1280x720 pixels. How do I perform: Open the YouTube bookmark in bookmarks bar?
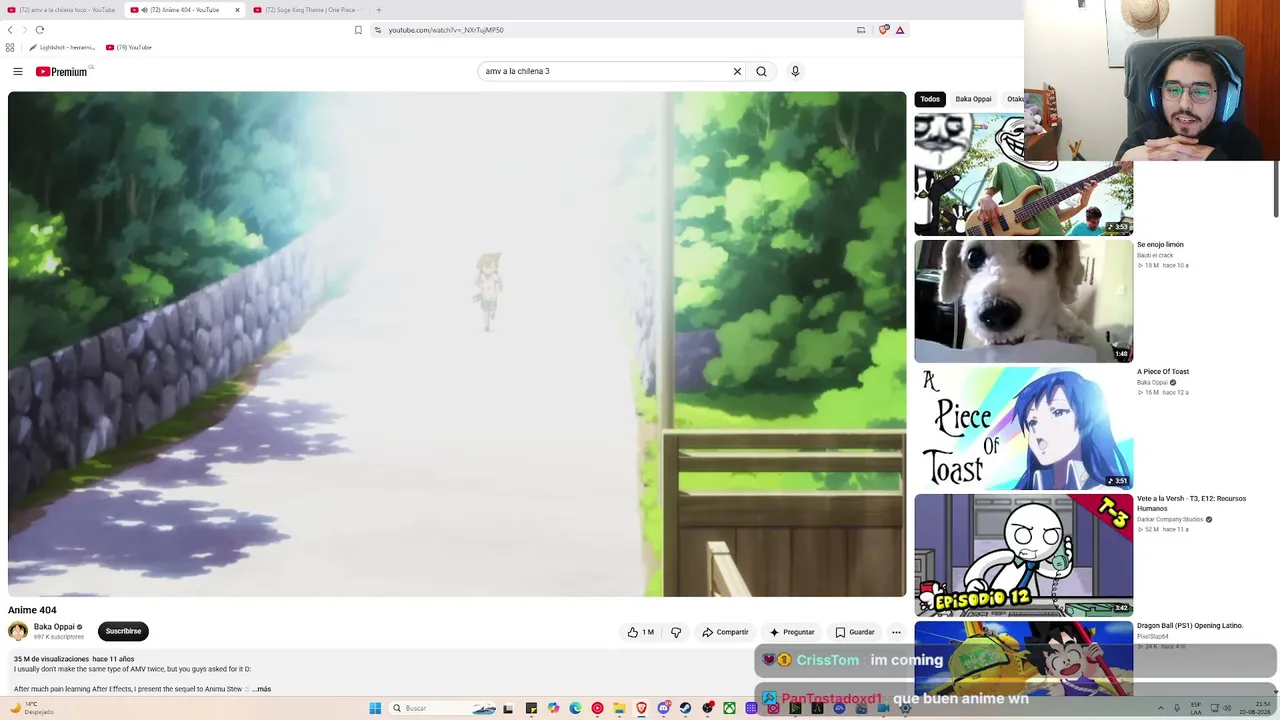pos(129,47)
